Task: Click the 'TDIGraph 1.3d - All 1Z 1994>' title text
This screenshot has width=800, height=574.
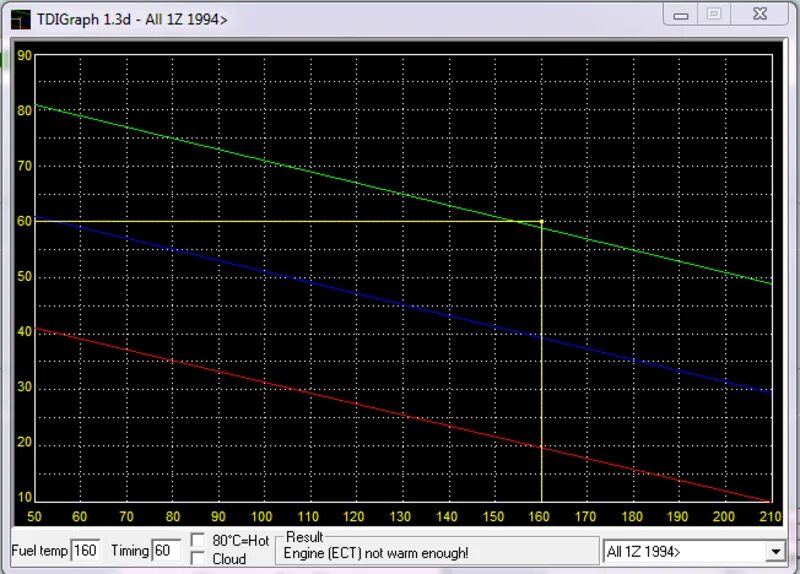Action: 132,20
